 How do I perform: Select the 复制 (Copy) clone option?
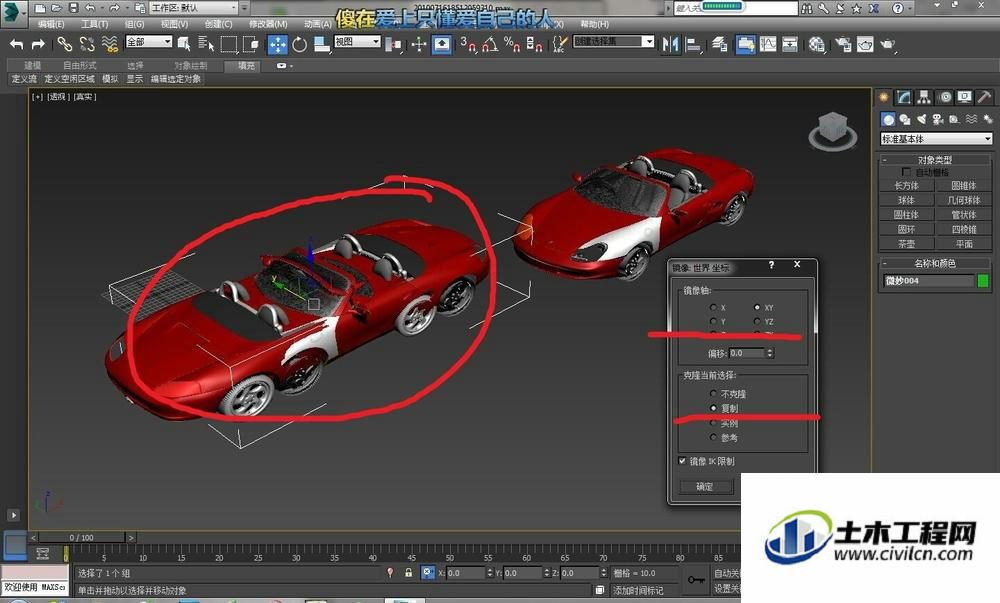pos(713,408)
